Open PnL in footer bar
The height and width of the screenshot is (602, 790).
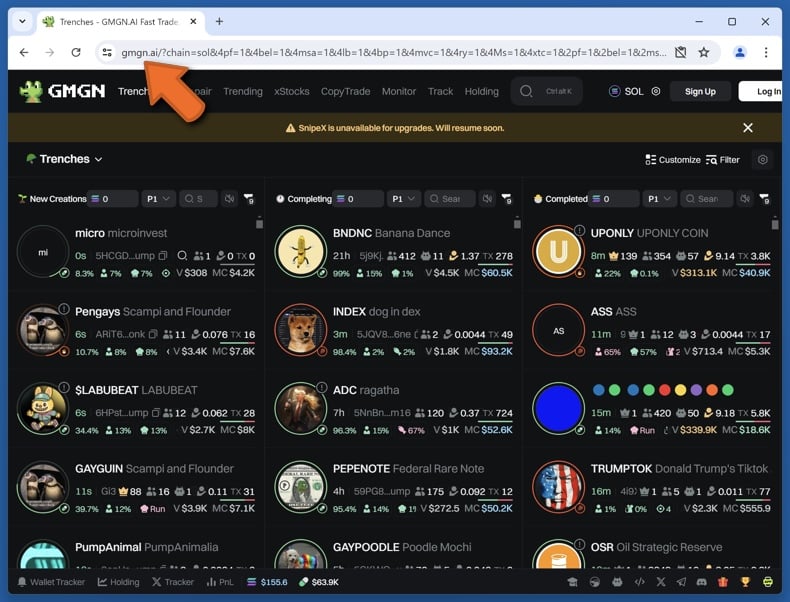coord(220,582)
